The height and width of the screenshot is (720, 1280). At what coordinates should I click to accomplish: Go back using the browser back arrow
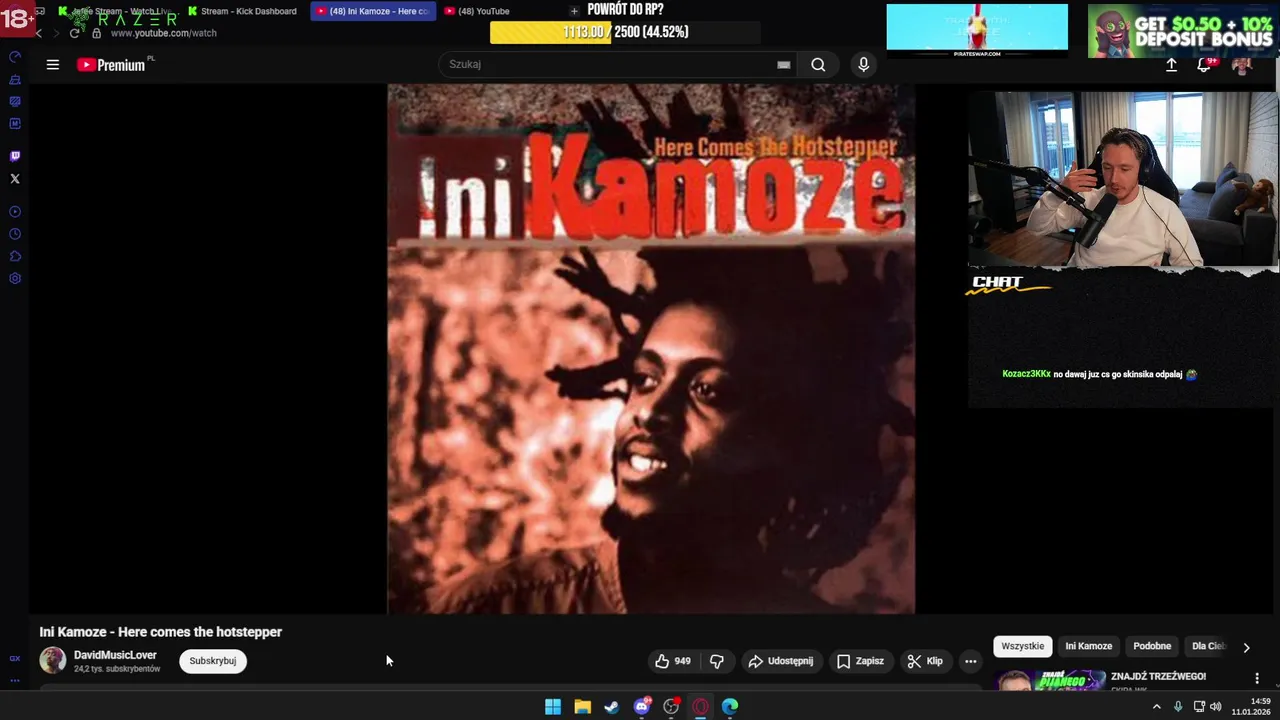pyautogui.click(x=39, y=33)
